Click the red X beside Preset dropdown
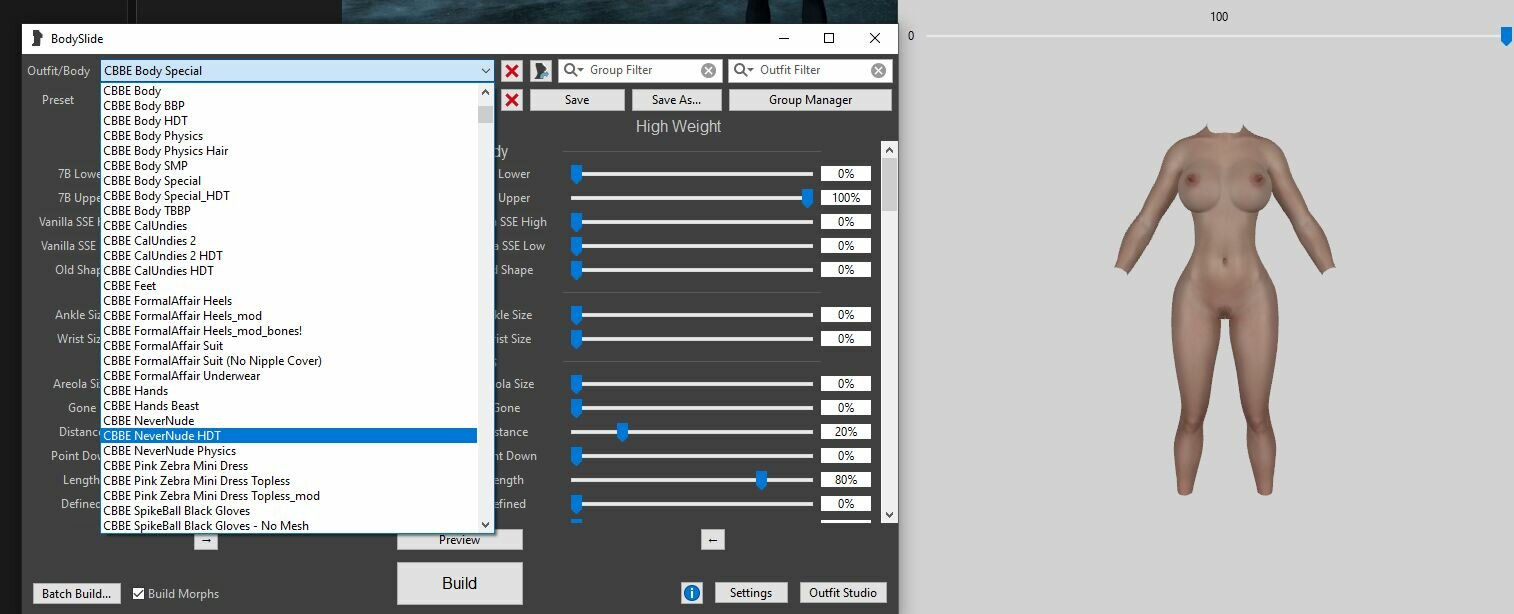The height and width of the screenshot is (614, 1514). (x=512, y=100)
